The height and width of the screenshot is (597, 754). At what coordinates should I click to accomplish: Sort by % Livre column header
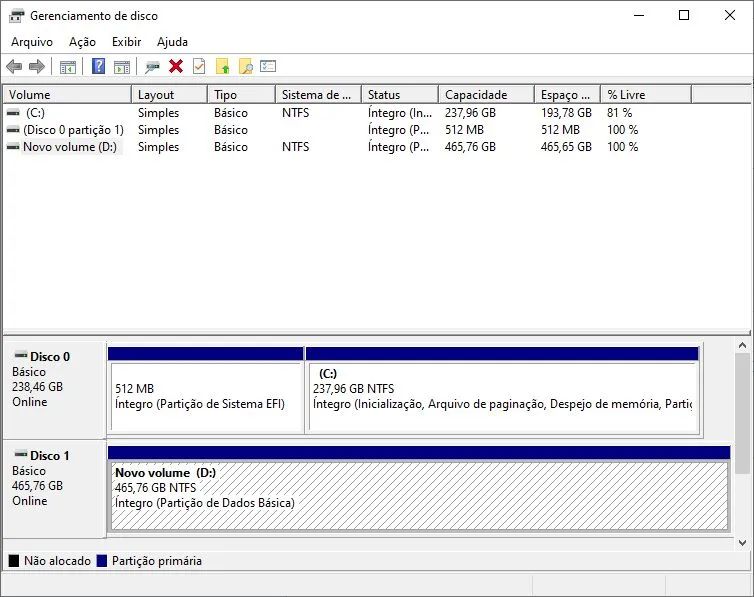(646, 95)
